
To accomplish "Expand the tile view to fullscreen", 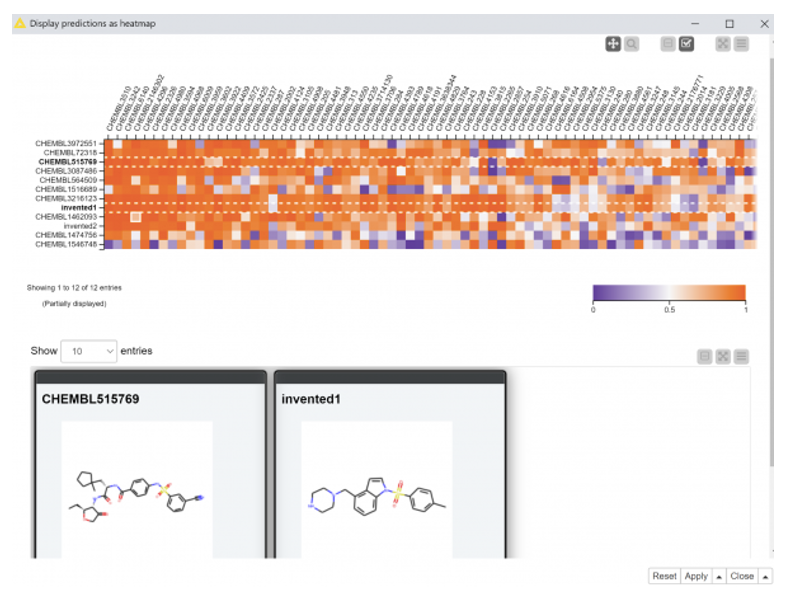I will coord(723,356).
